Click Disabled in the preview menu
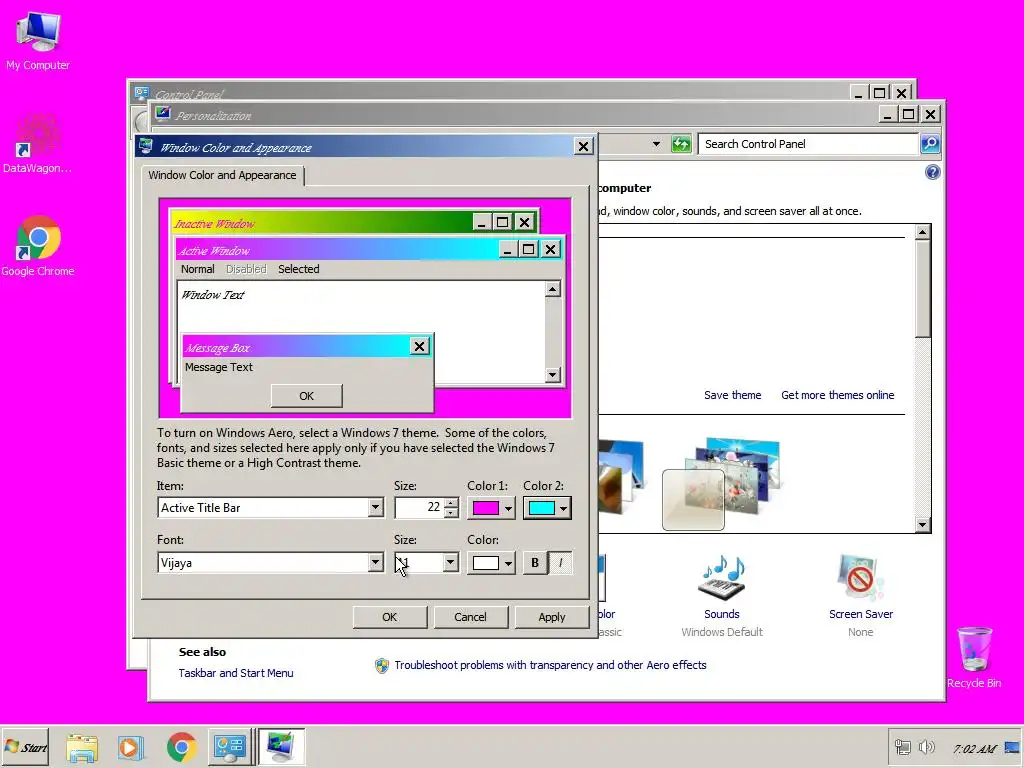1024x768 pixels. pyautogui.click(x=246, y=269)
